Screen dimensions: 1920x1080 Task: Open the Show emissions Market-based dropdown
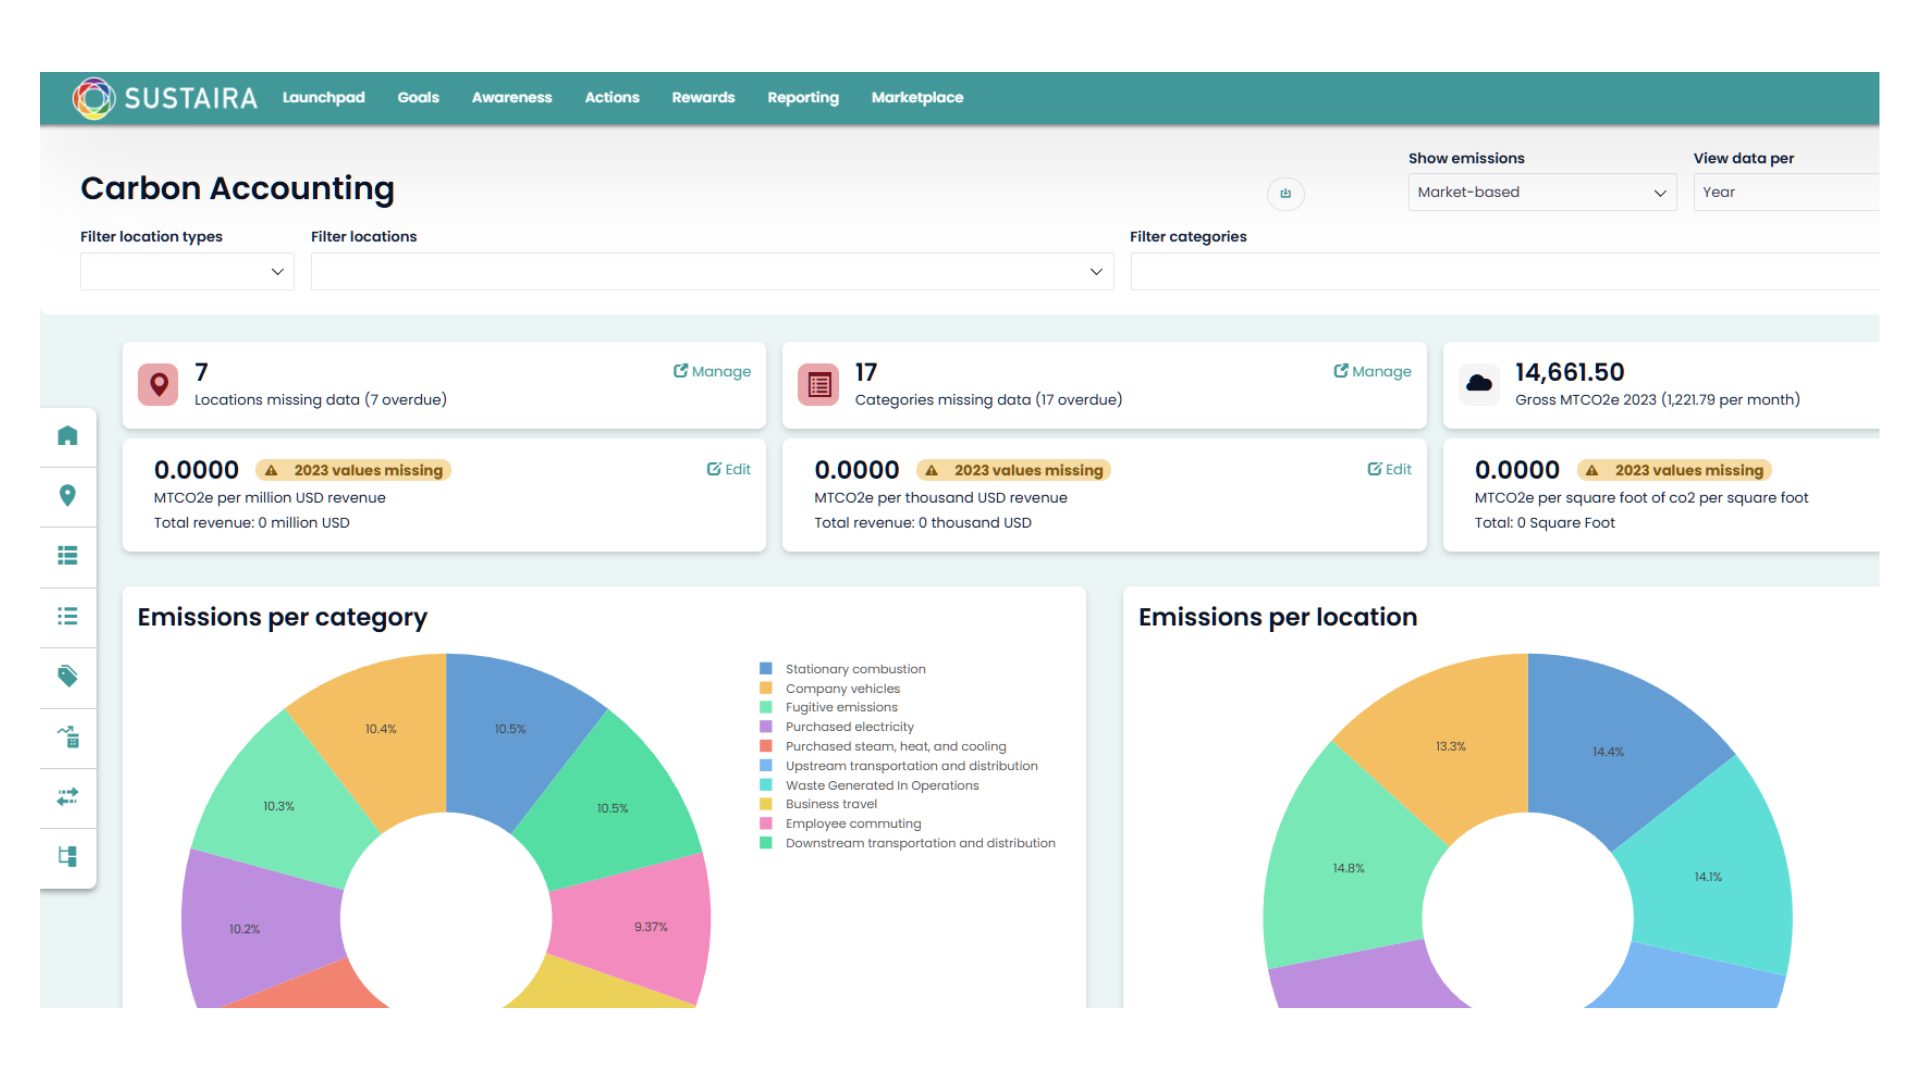pos(1542,192)
